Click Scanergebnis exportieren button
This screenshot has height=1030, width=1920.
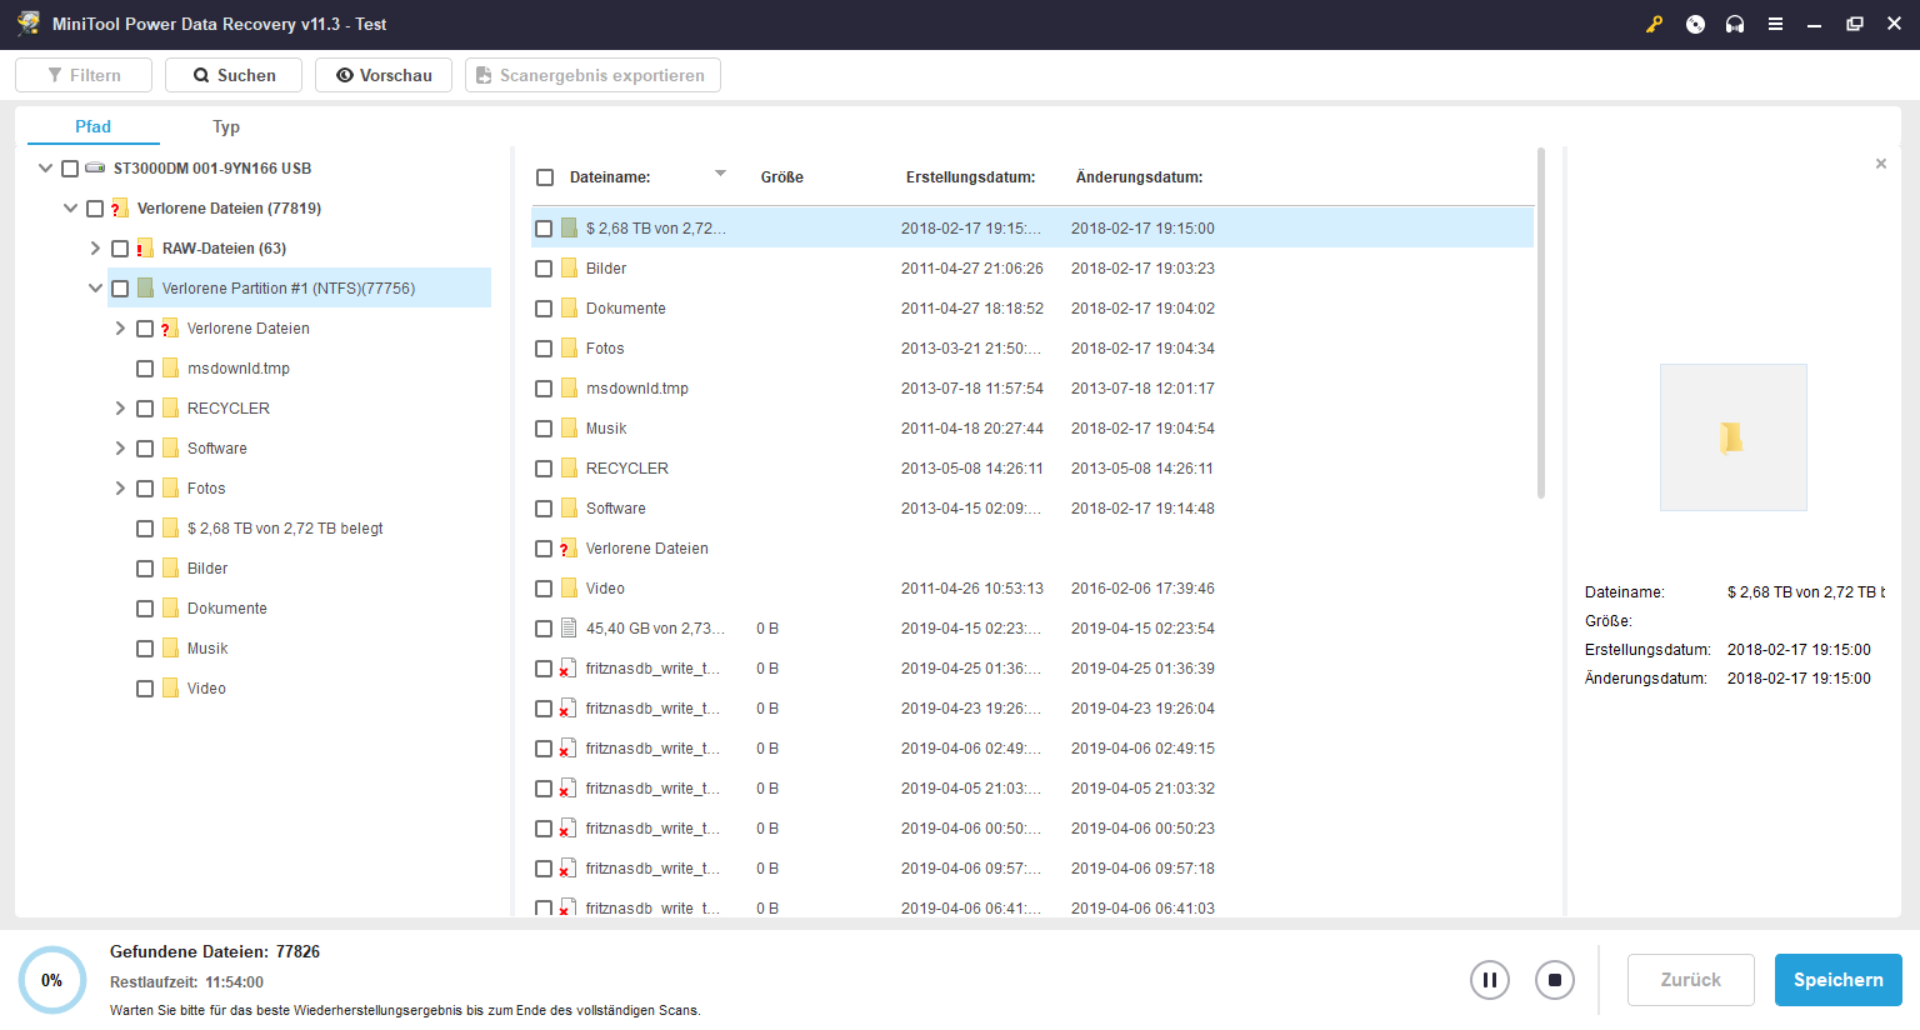pyautogui.click(x=593, y=75)
